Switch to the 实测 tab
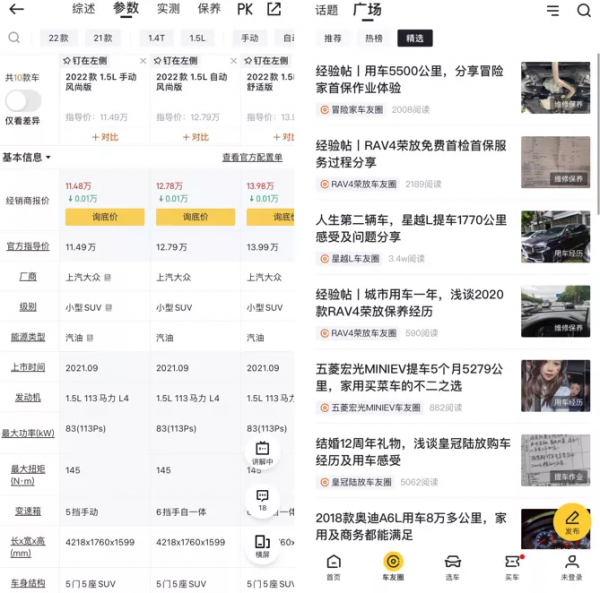The image size is (600, 593). [168, 8]
